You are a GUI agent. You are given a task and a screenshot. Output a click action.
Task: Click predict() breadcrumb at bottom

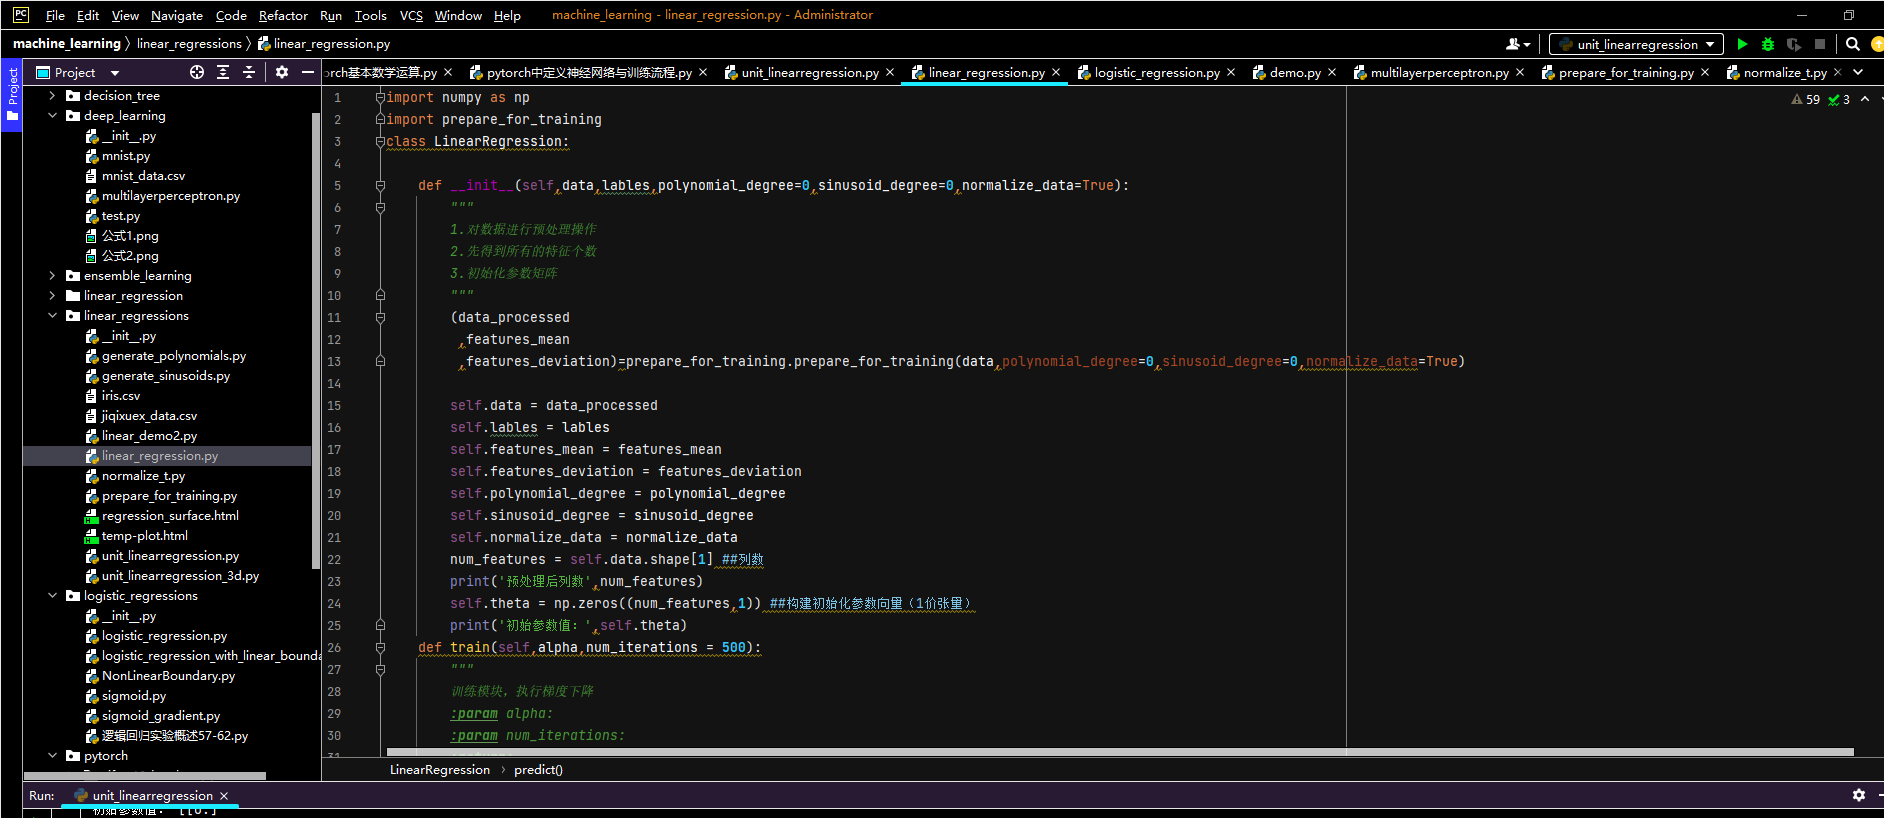[x=538, y=770]
